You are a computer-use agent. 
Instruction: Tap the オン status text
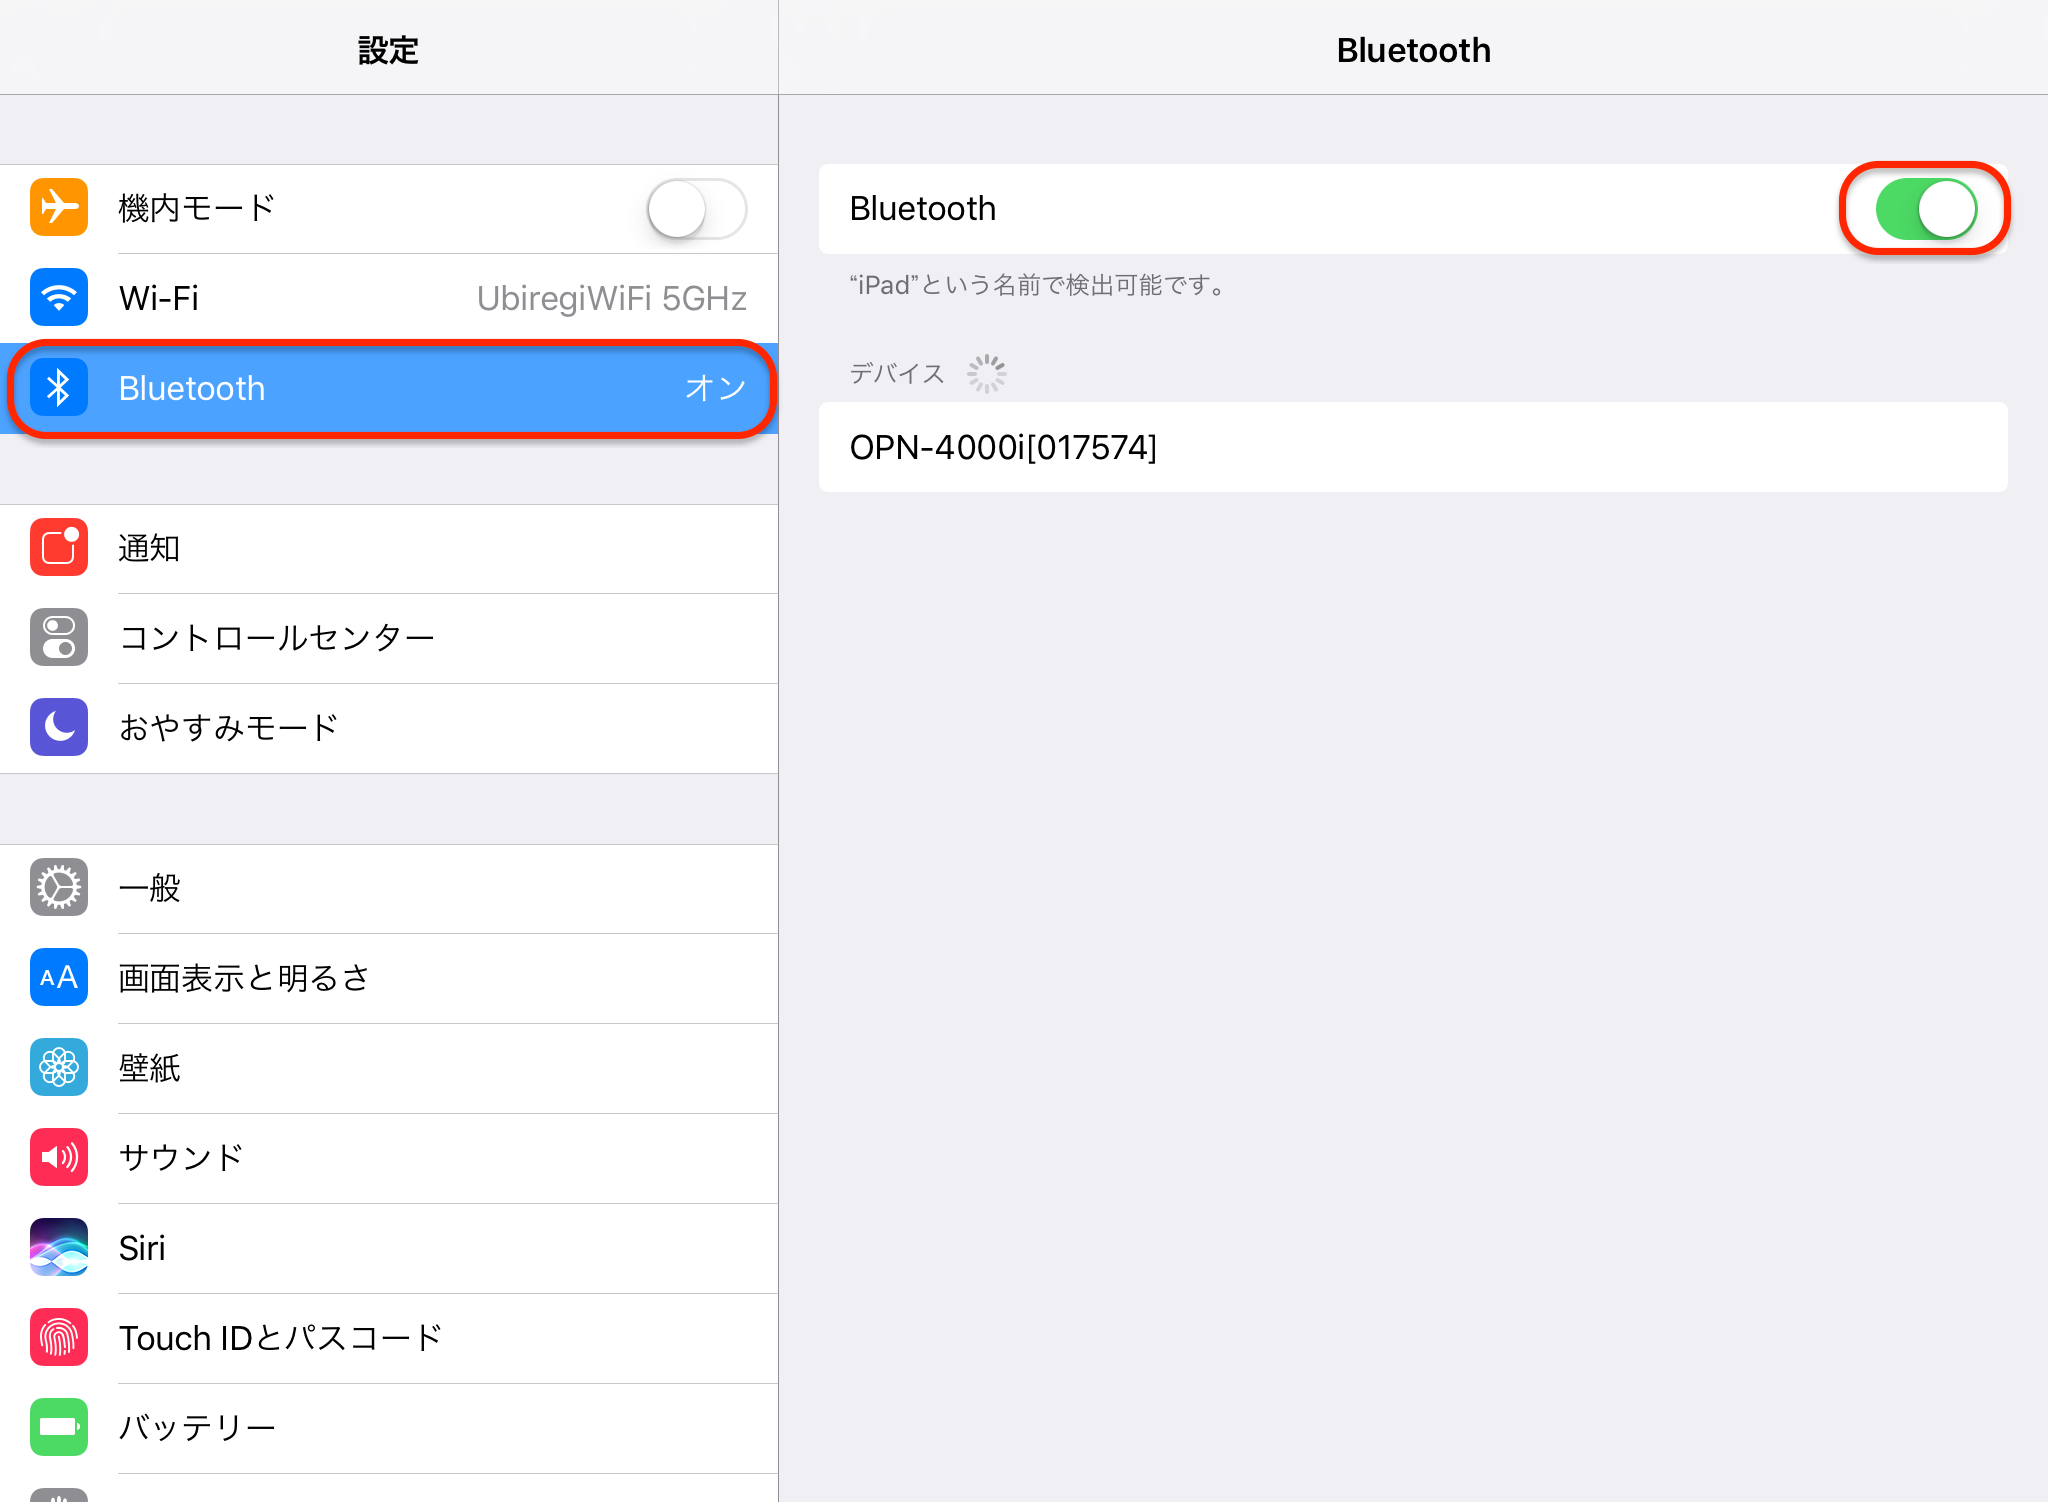coord(716,388)
